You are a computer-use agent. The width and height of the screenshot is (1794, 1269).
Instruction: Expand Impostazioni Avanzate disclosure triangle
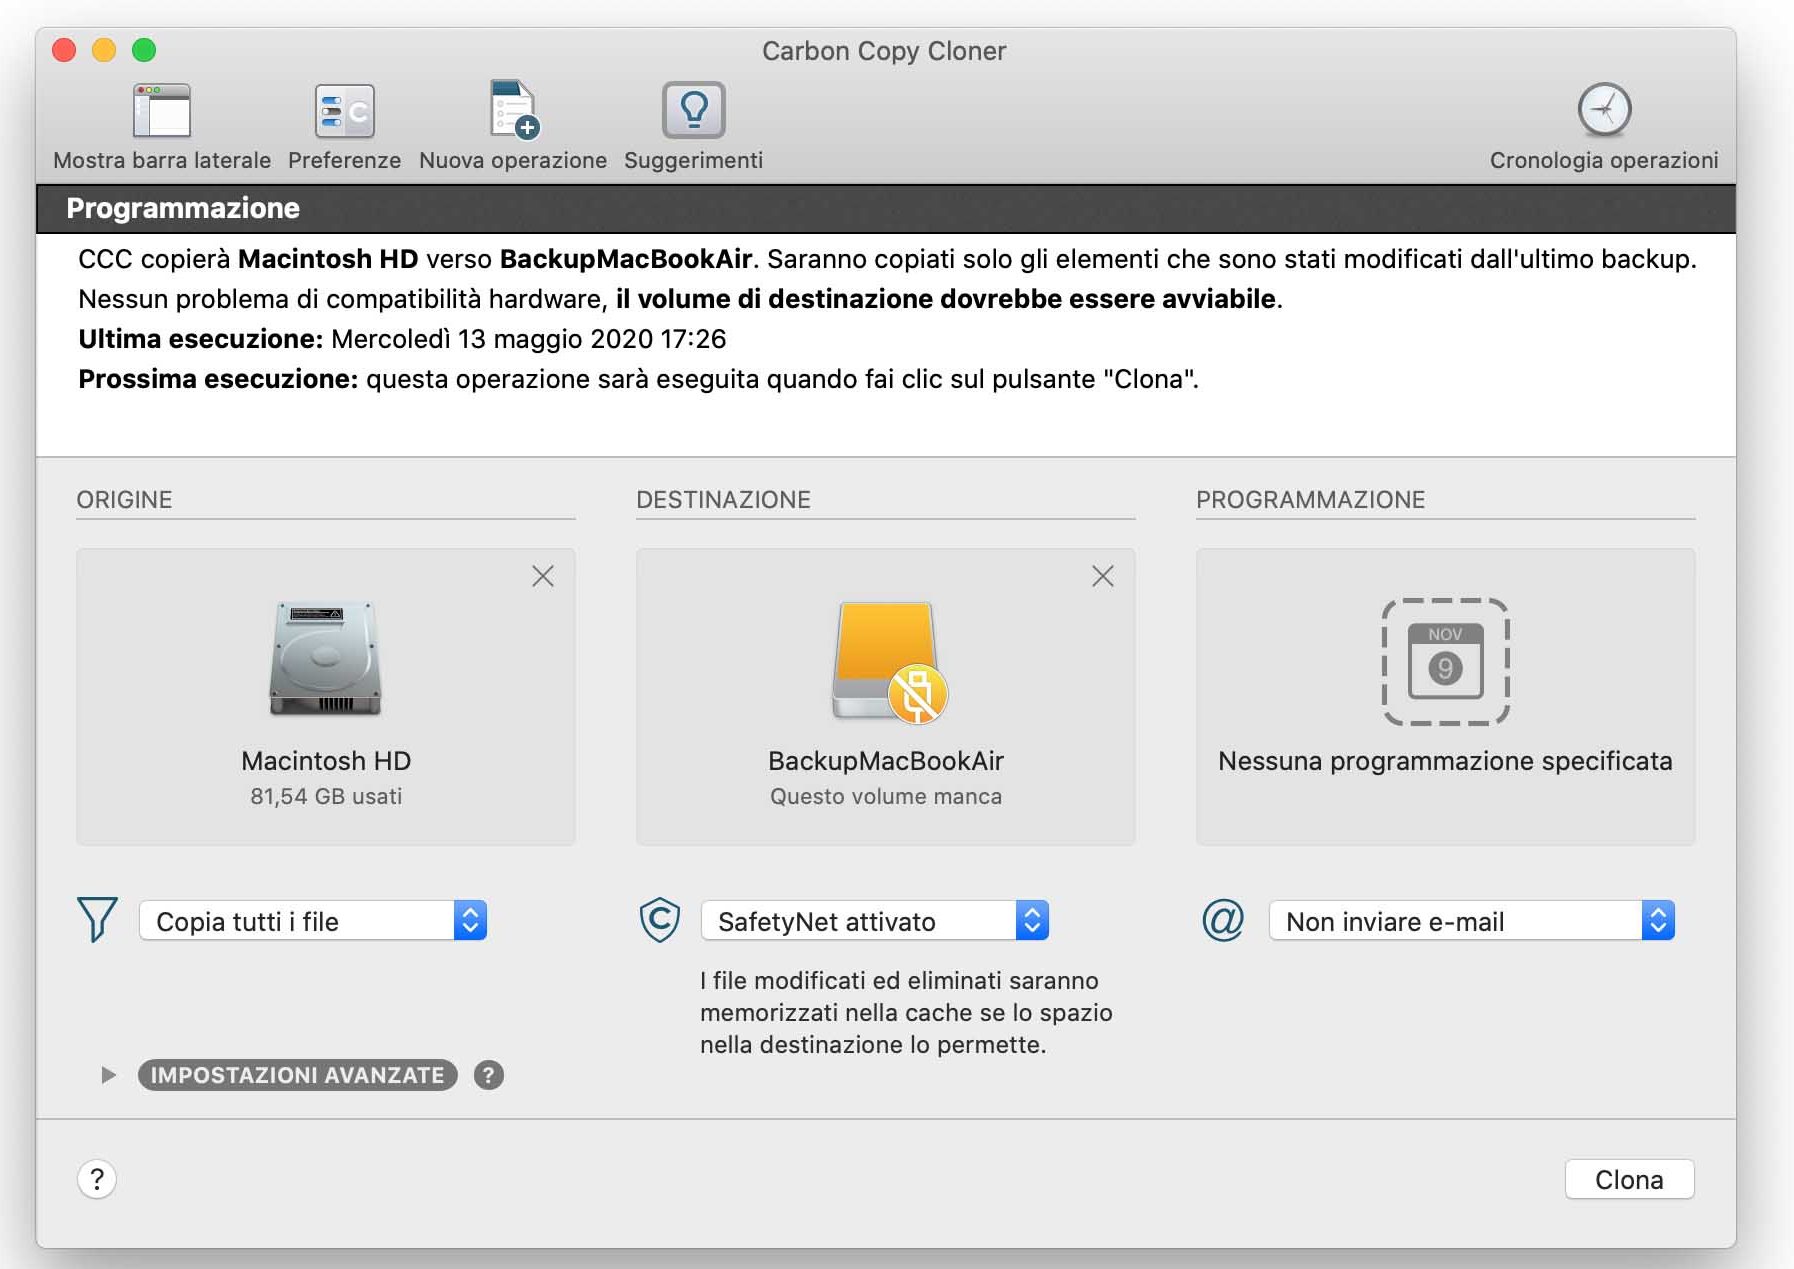108,1075
